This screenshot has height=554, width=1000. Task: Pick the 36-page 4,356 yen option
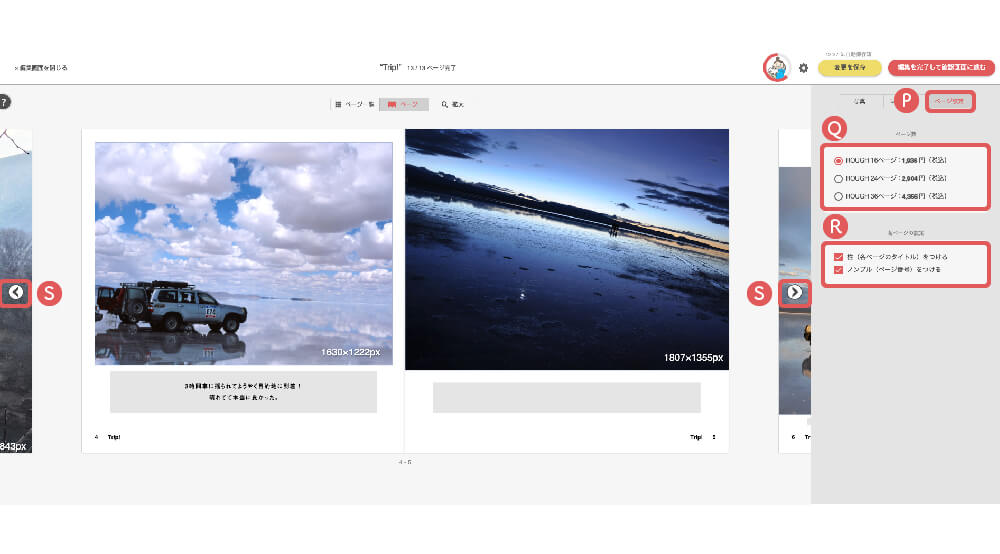coord(838,196)
